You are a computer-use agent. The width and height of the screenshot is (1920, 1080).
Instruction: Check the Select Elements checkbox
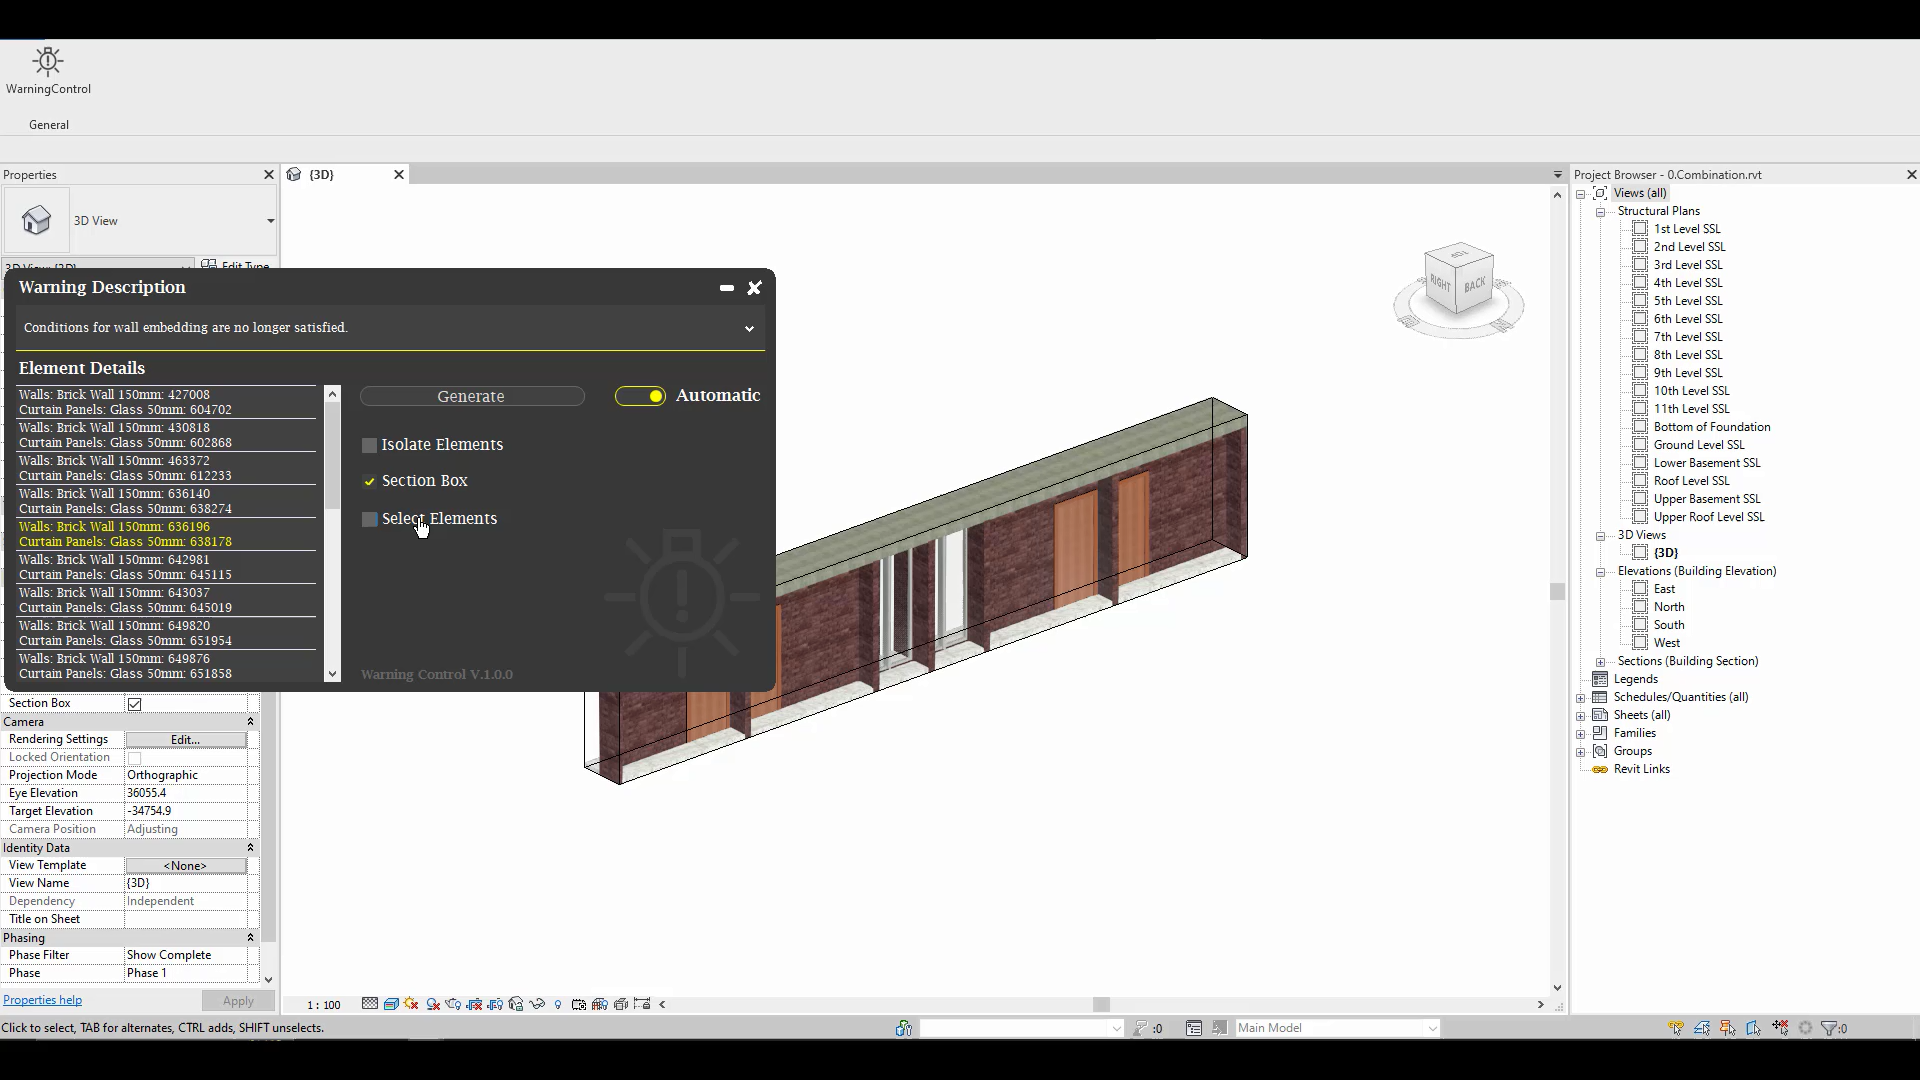(x=370, y=519)
